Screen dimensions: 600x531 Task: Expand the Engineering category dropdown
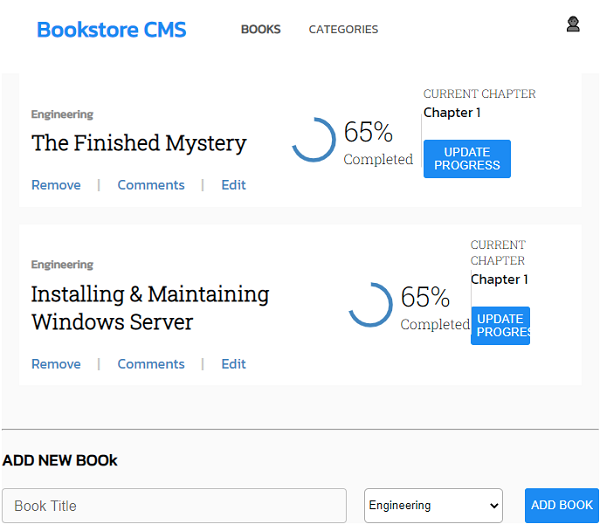433,506
